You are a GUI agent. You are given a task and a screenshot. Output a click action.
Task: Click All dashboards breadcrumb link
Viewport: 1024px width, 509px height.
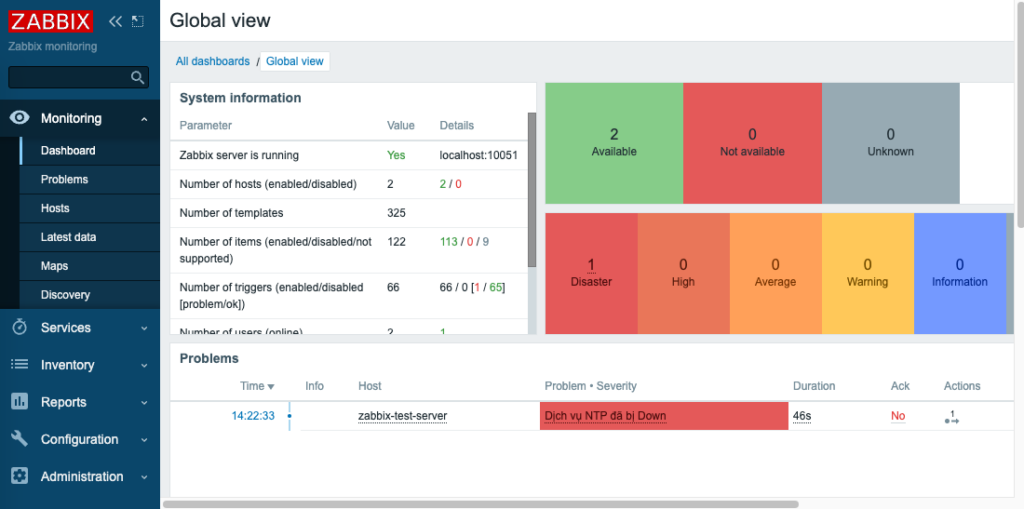[x=213, y=61]
